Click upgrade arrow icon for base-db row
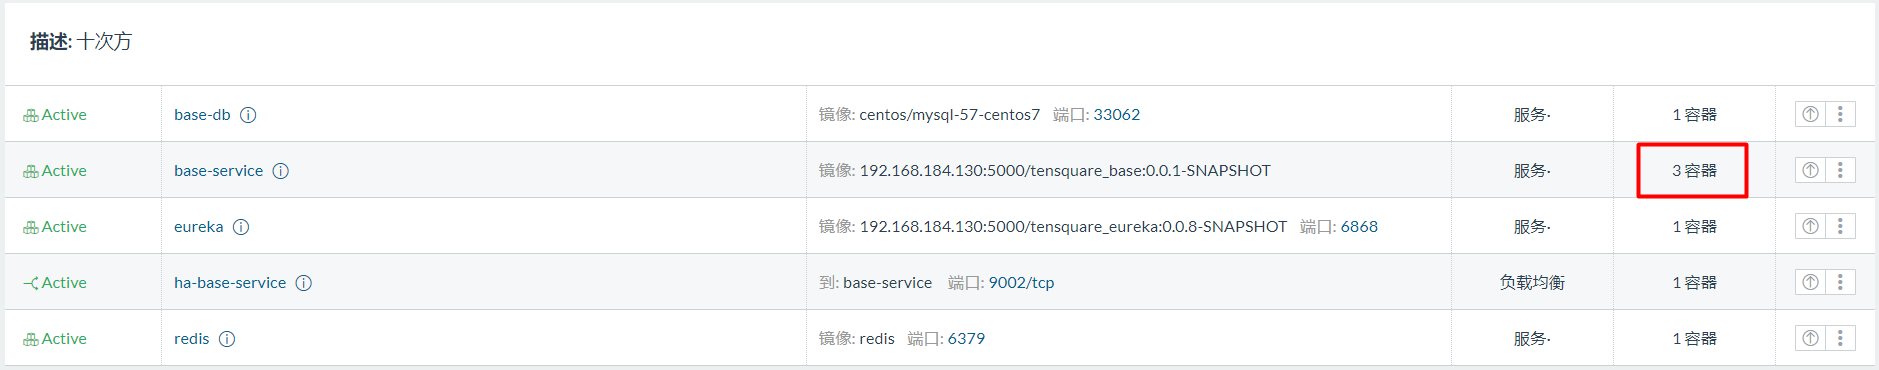The width and height of the screenshot is (1879, 370). click(1810, 114)
